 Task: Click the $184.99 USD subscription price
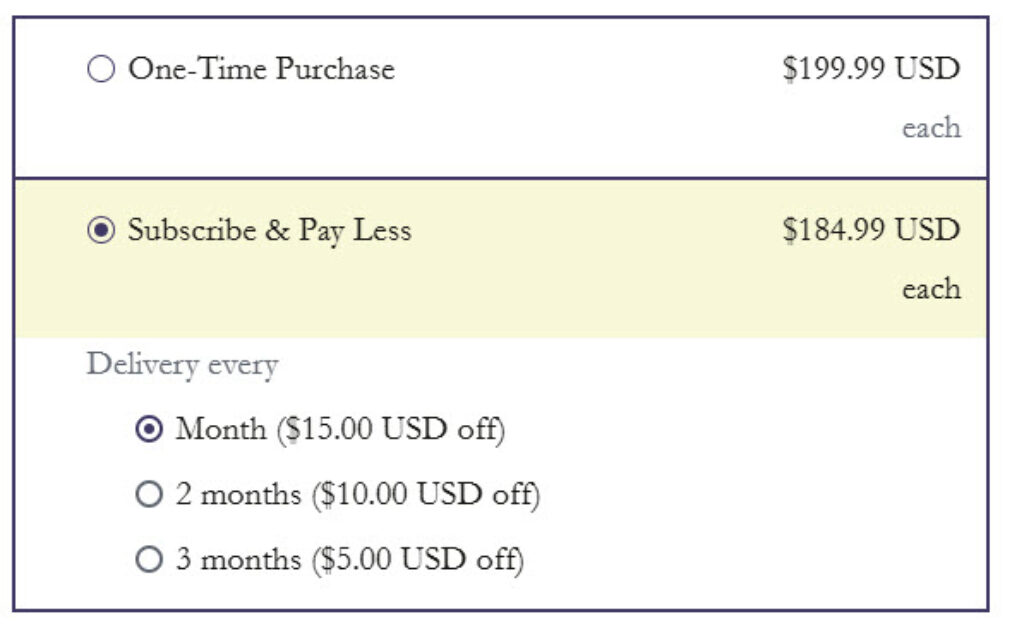pos(870,230)
